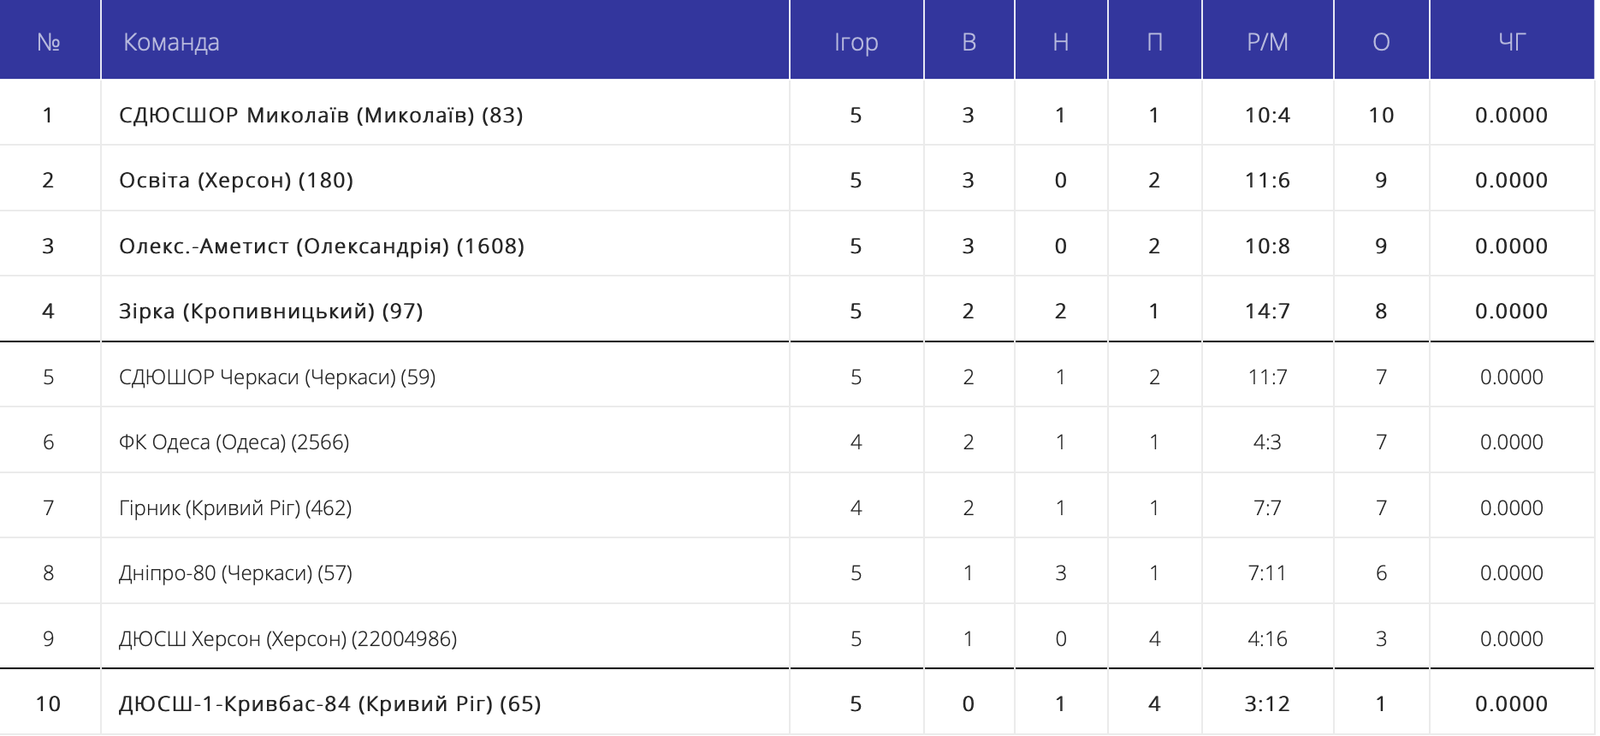Open ДЮСШ-1-Кривбас-84 team entry
This screenshot has height=736, width=1600.
coord(329,704)
